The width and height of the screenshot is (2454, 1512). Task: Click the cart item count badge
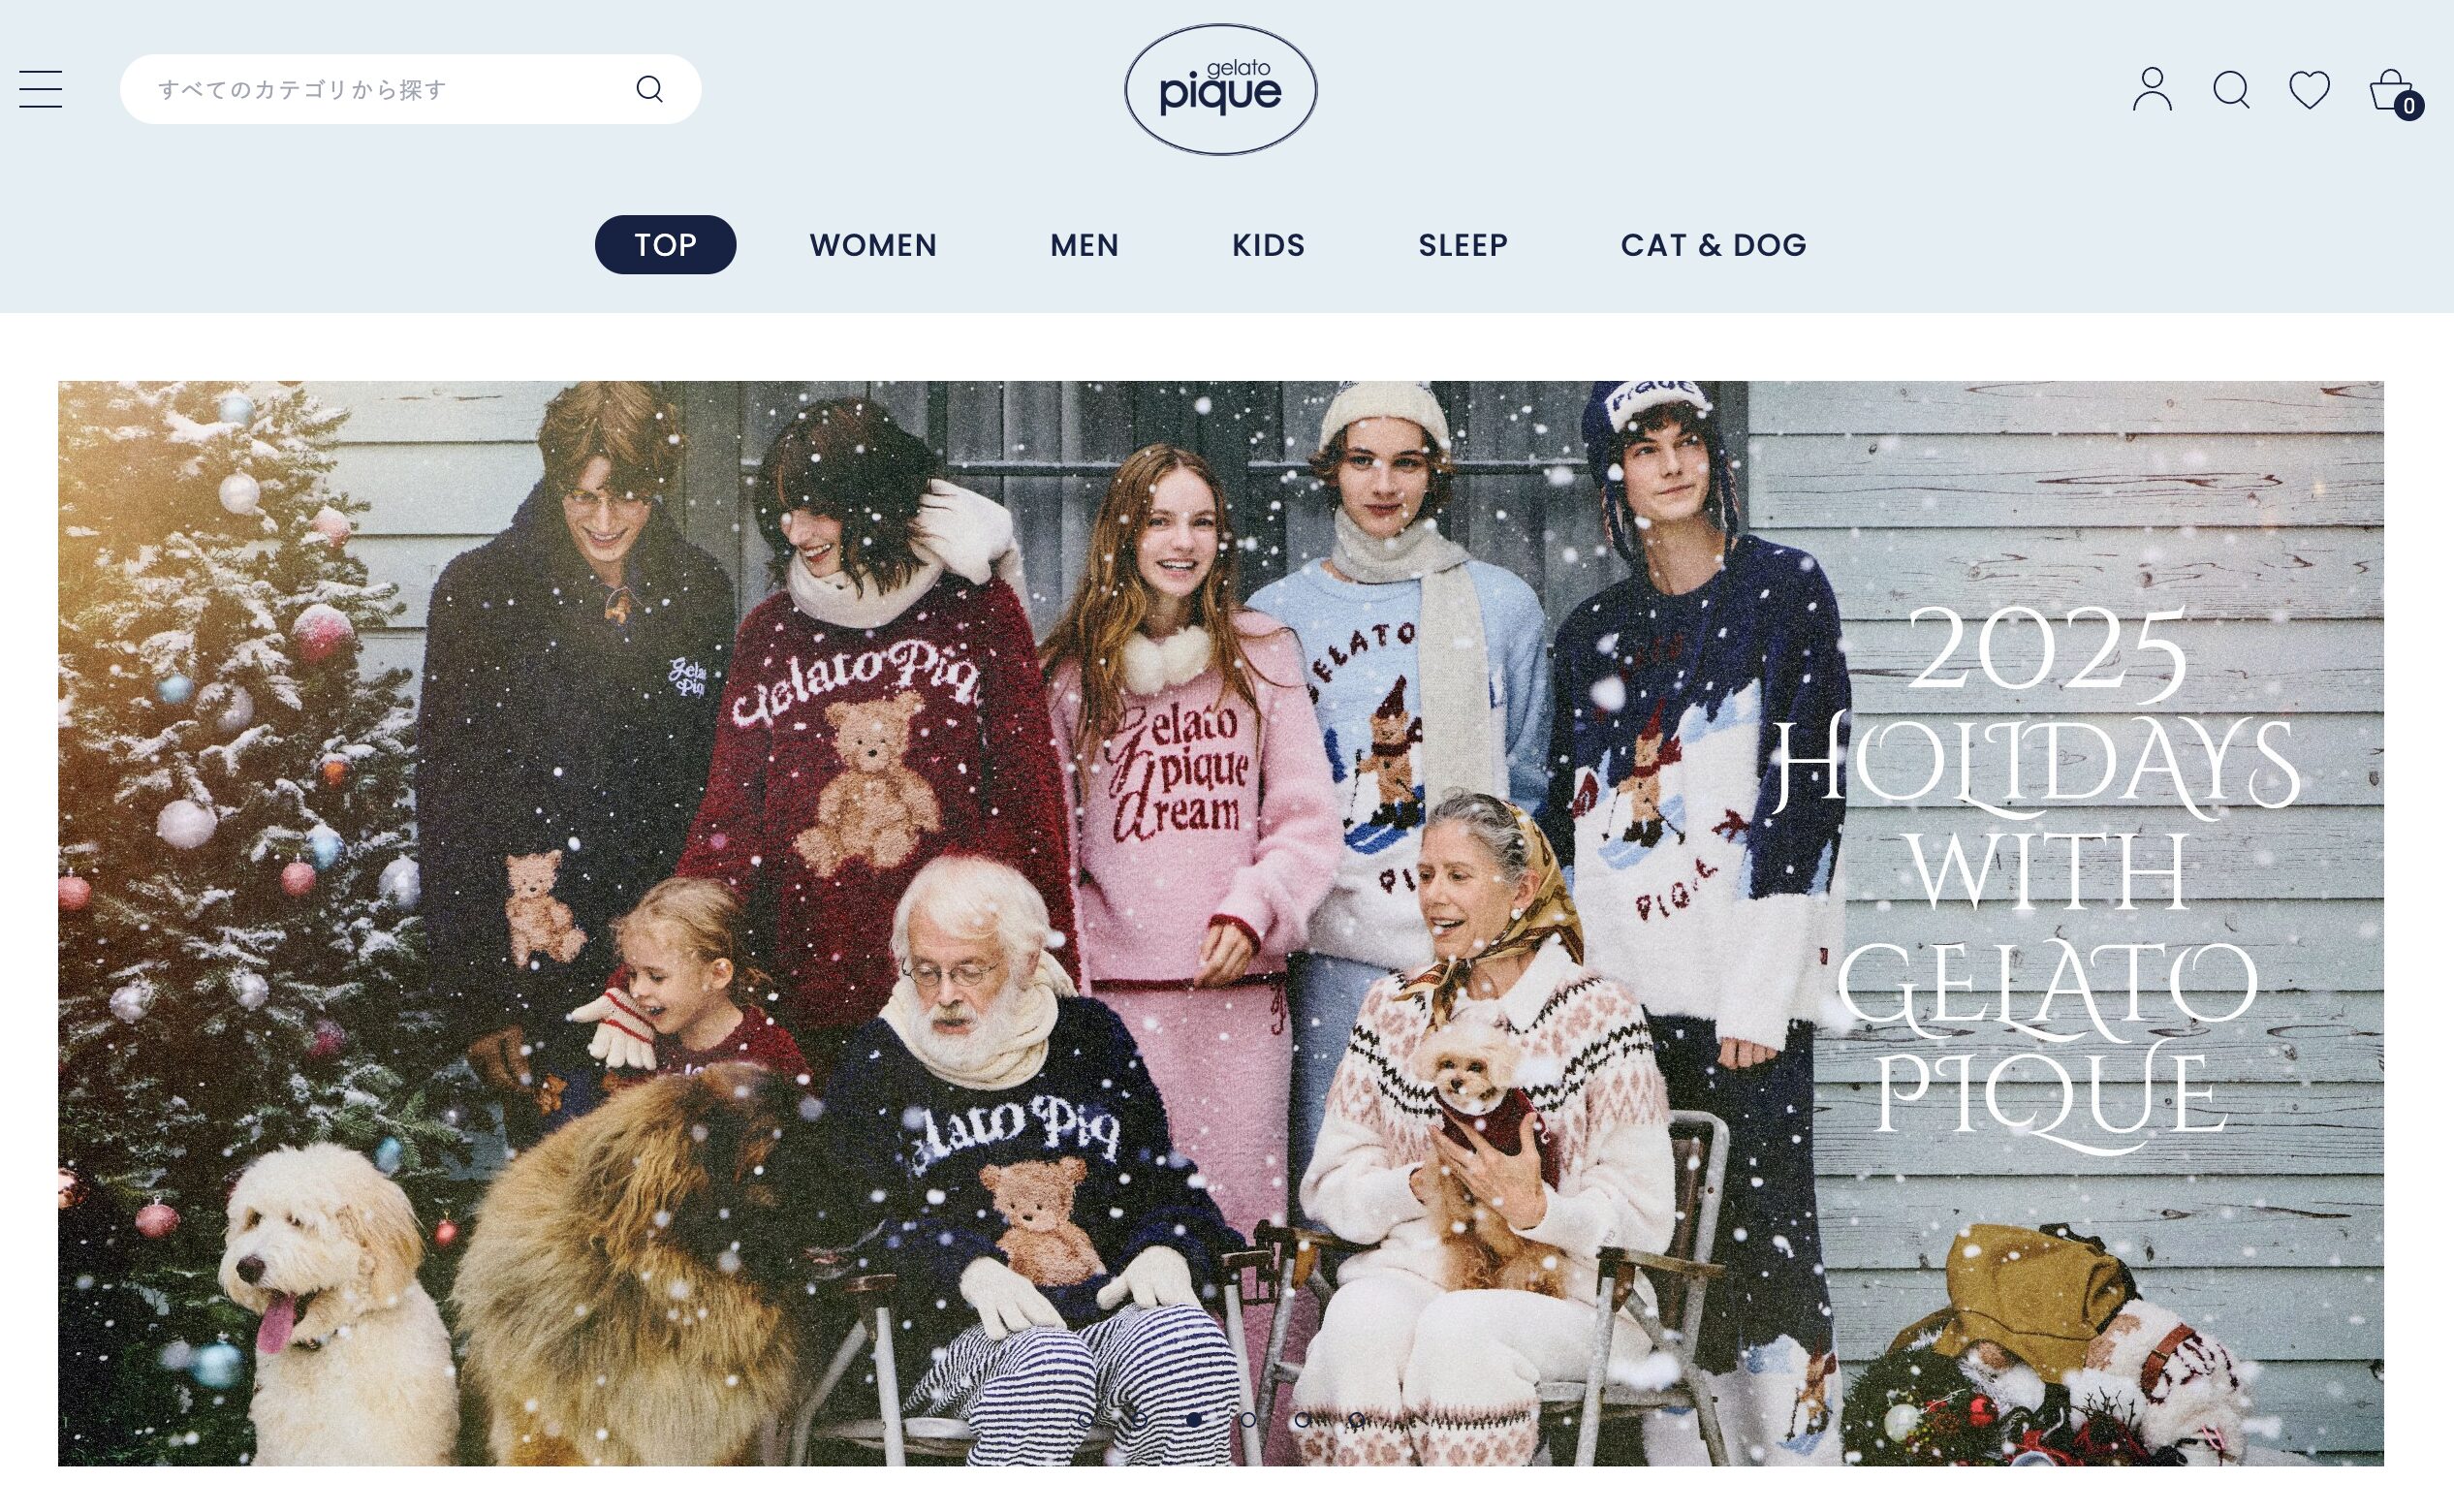pos(2409,106)
